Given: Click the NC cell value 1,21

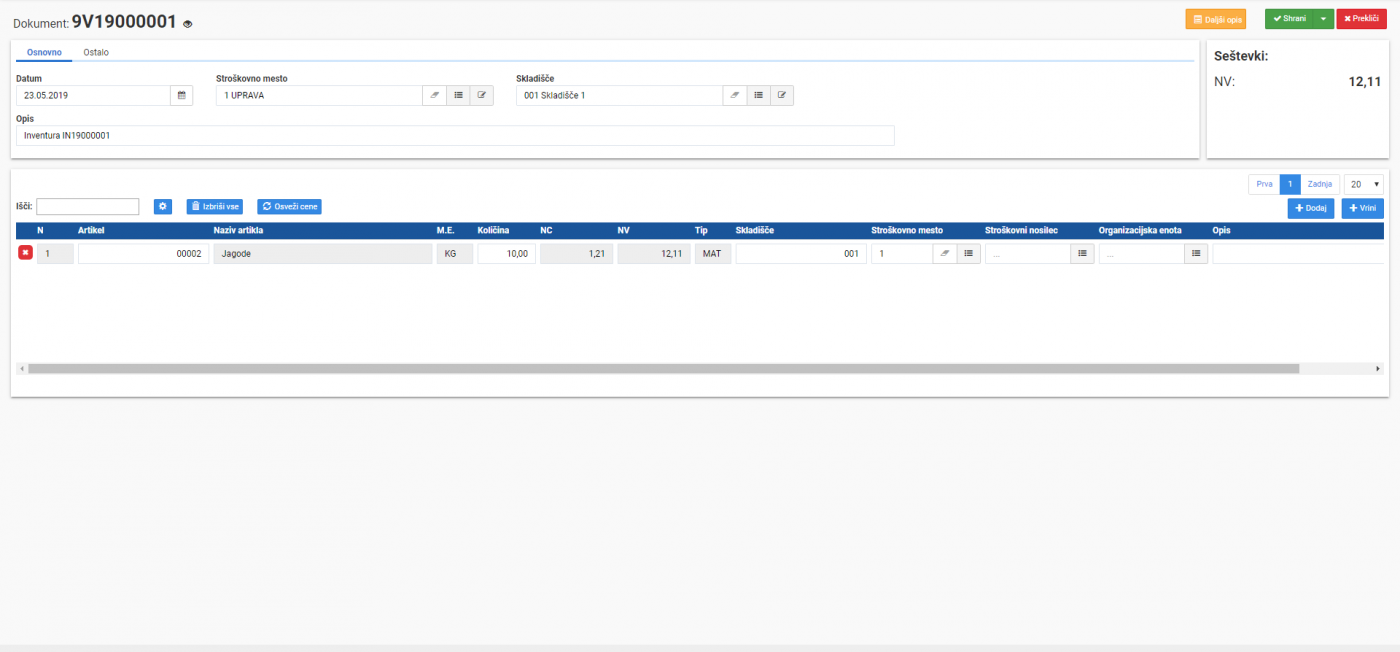Looking at the screenshot, I should (576, 254).
